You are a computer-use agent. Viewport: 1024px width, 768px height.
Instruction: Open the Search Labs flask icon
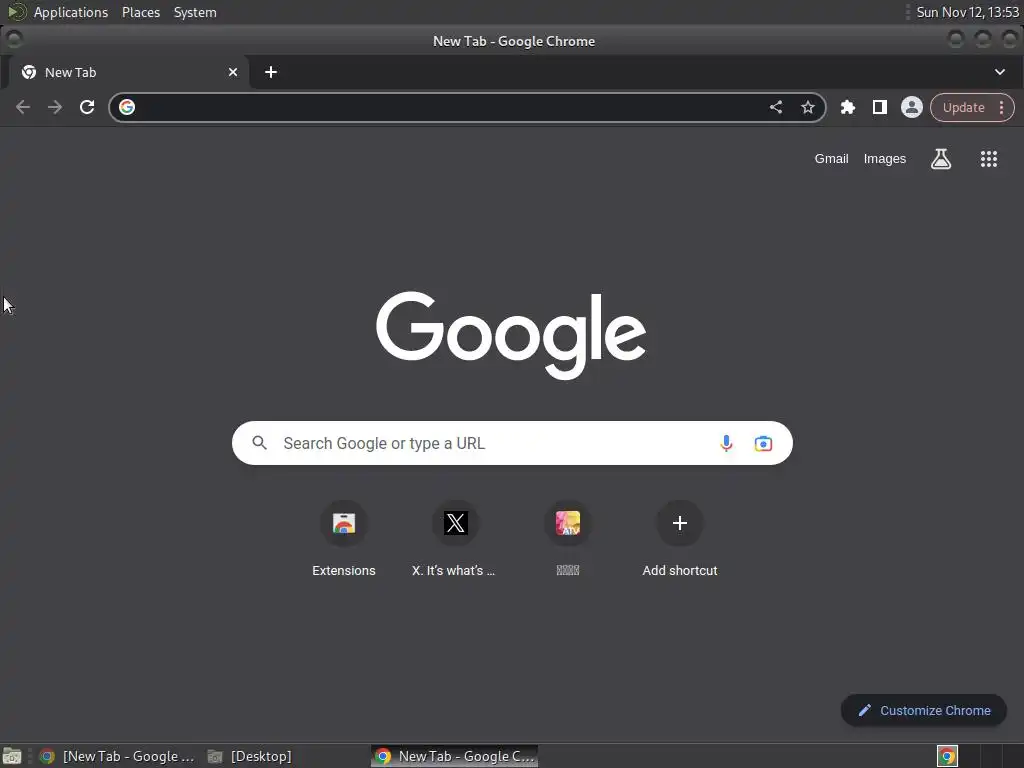[x=940, y=159]
